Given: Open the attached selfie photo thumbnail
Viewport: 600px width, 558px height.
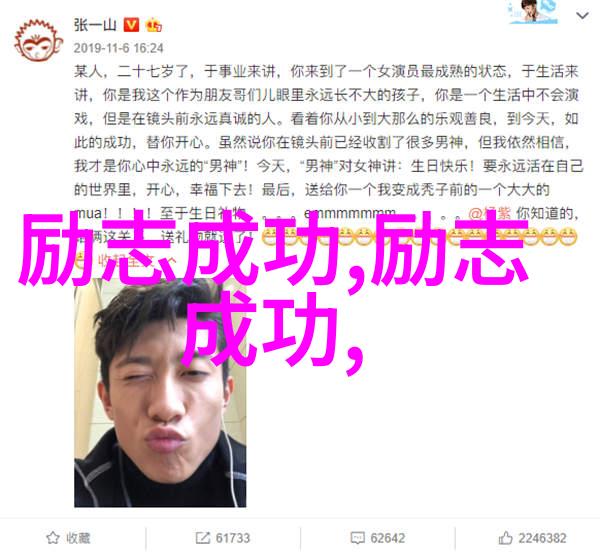Looking at the screenshot, I should pyautogui.click(x=160, y=392).
